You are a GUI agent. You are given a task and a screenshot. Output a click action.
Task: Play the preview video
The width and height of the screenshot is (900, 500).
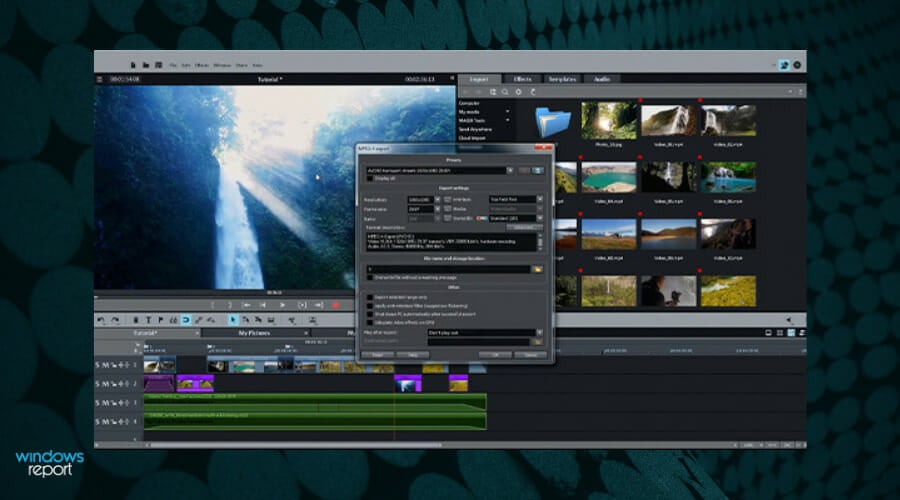(282, 305)
